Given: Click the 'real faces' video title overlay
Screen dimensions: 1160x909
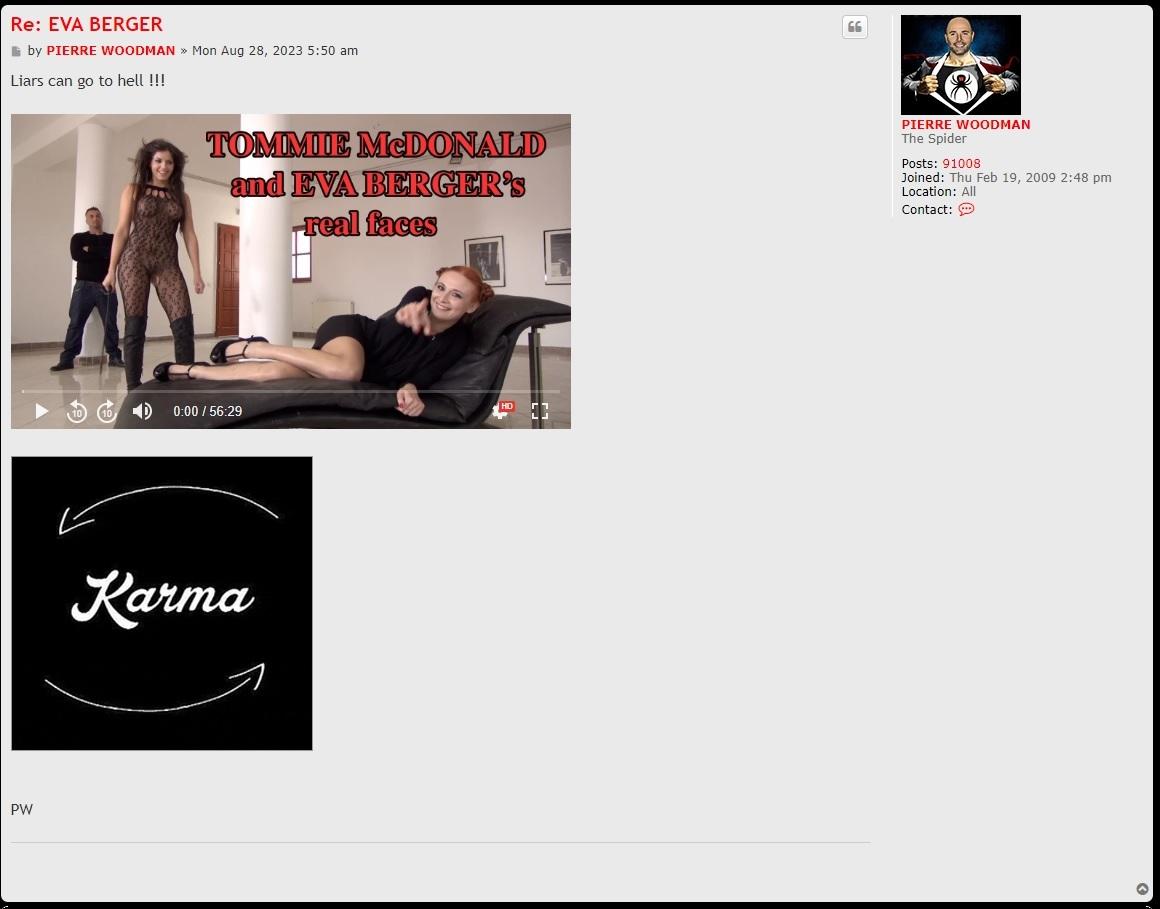Looking at the screenshot, I should 370,223.
